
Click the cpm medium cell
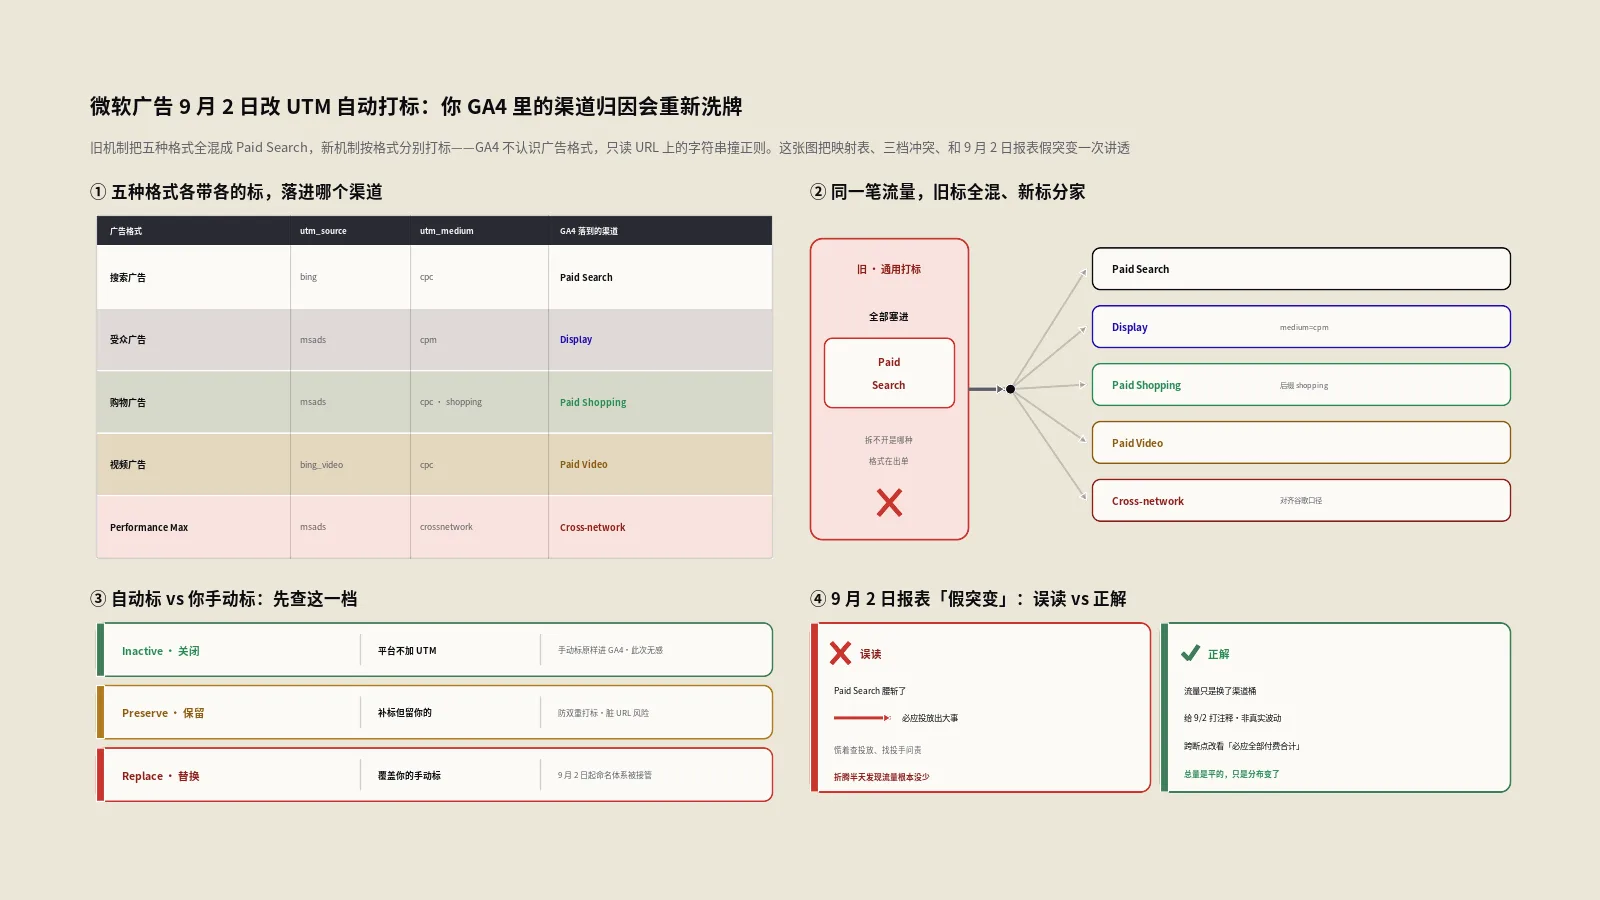(428, 340)
